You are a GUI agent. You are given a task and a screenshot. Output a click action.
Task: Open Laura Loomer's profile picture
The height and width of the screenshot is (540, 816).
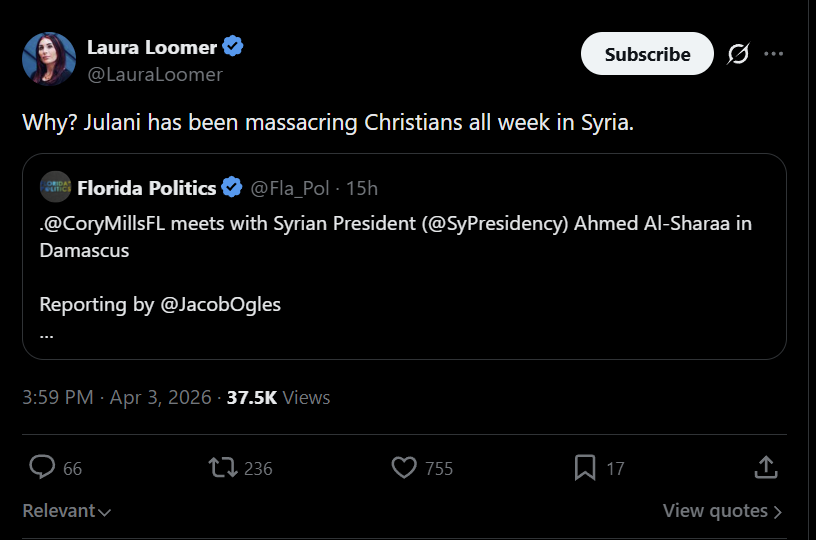(49, 59)
